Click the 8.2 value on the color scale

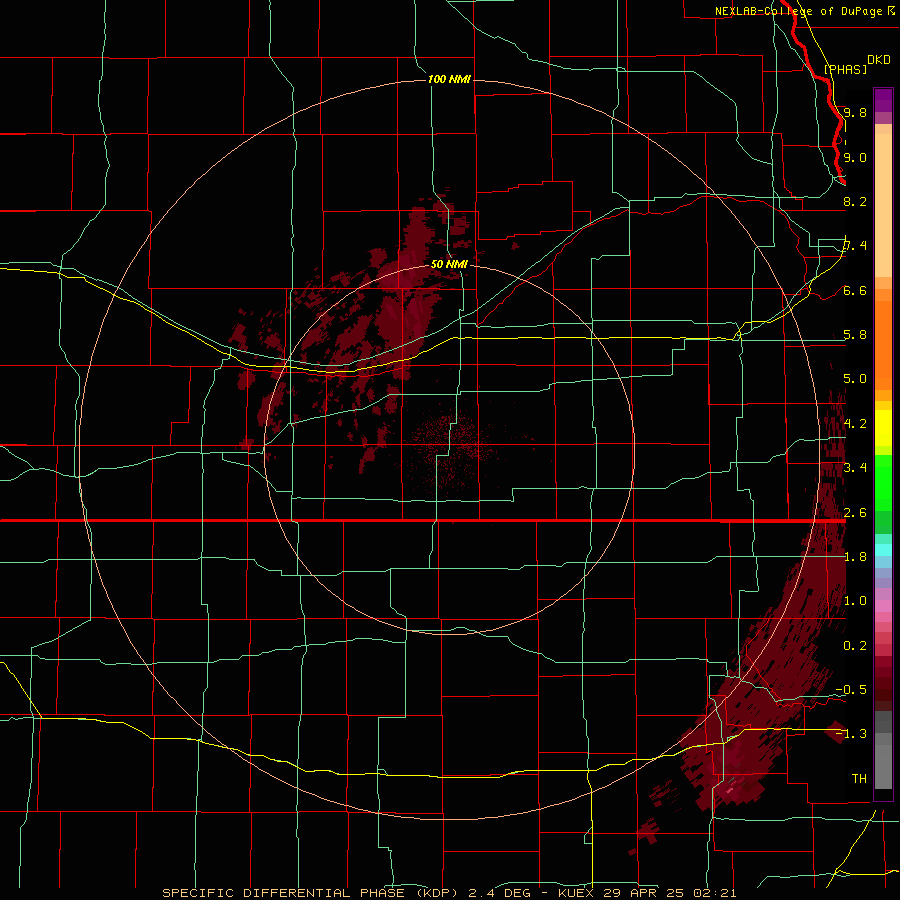[x=855, y=201]
